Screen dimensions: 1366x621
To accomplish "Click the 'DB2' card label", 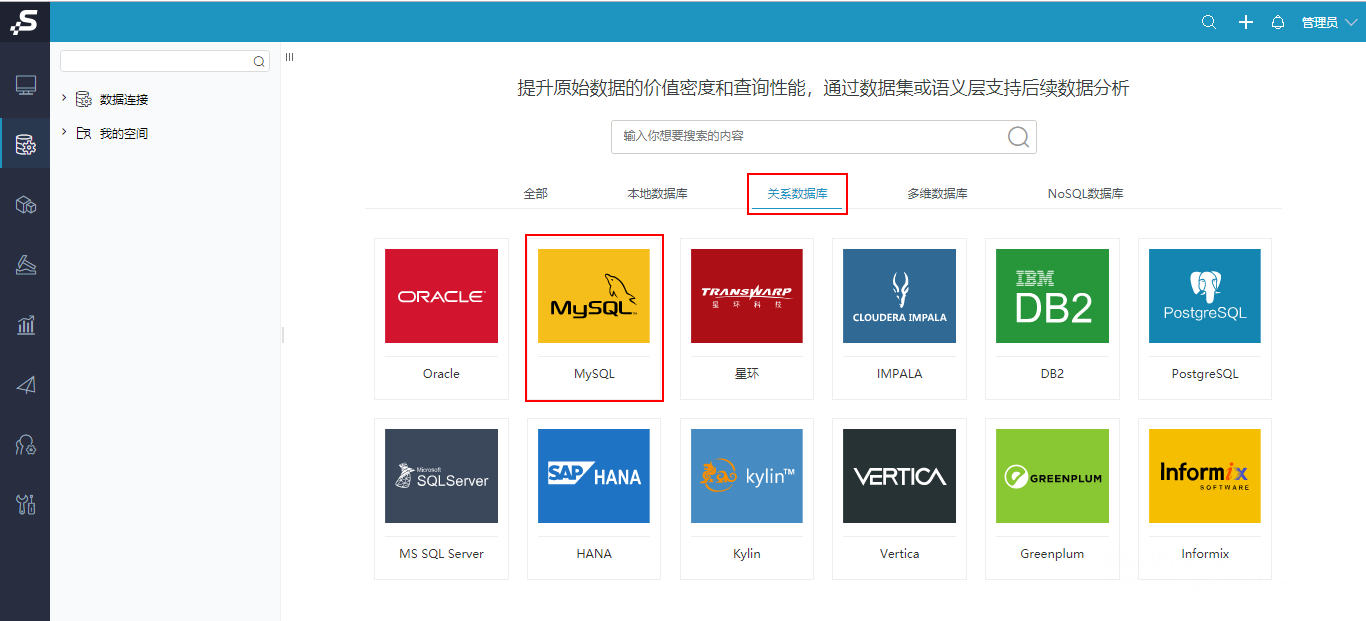I will 1052,374.
